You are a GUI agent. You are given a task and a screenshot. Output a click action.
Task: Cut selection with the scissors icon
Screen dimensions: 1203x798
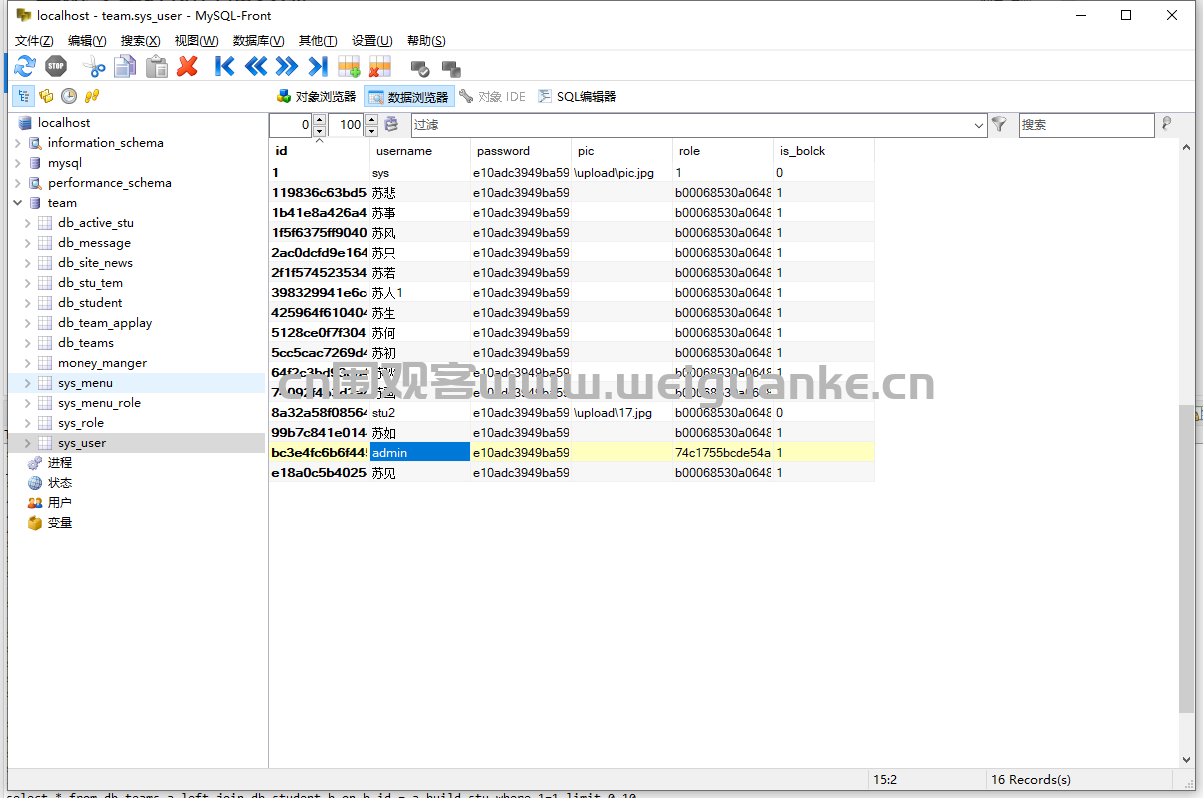94,67
